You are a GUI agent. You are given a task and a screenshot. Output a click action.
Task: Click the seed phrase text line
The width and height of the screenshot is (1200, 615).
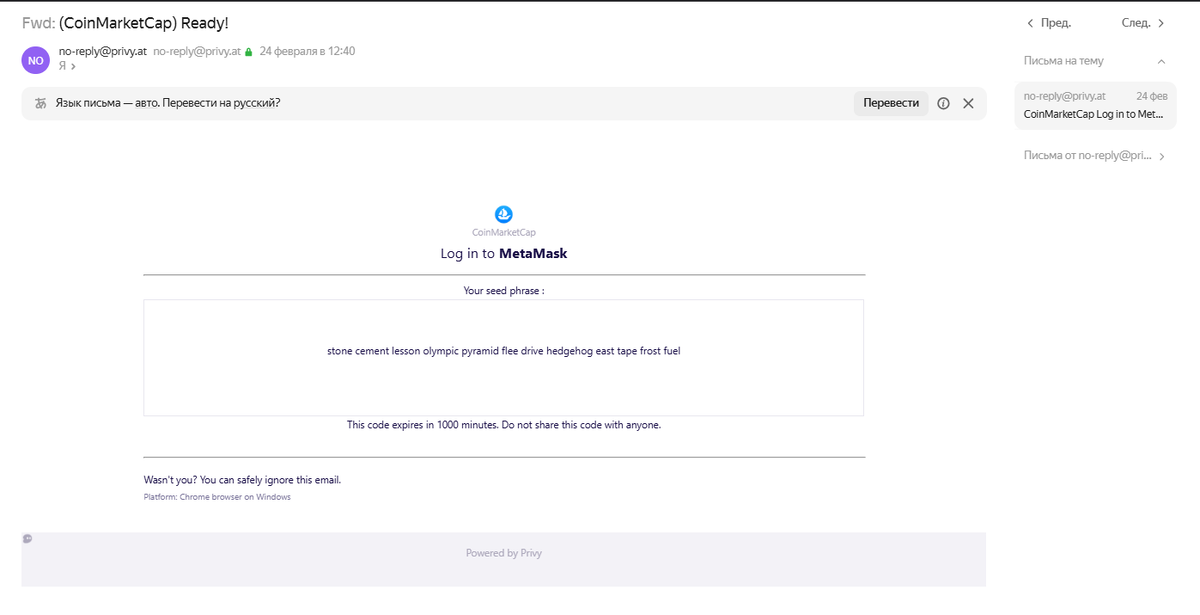(x=503, y=351)
